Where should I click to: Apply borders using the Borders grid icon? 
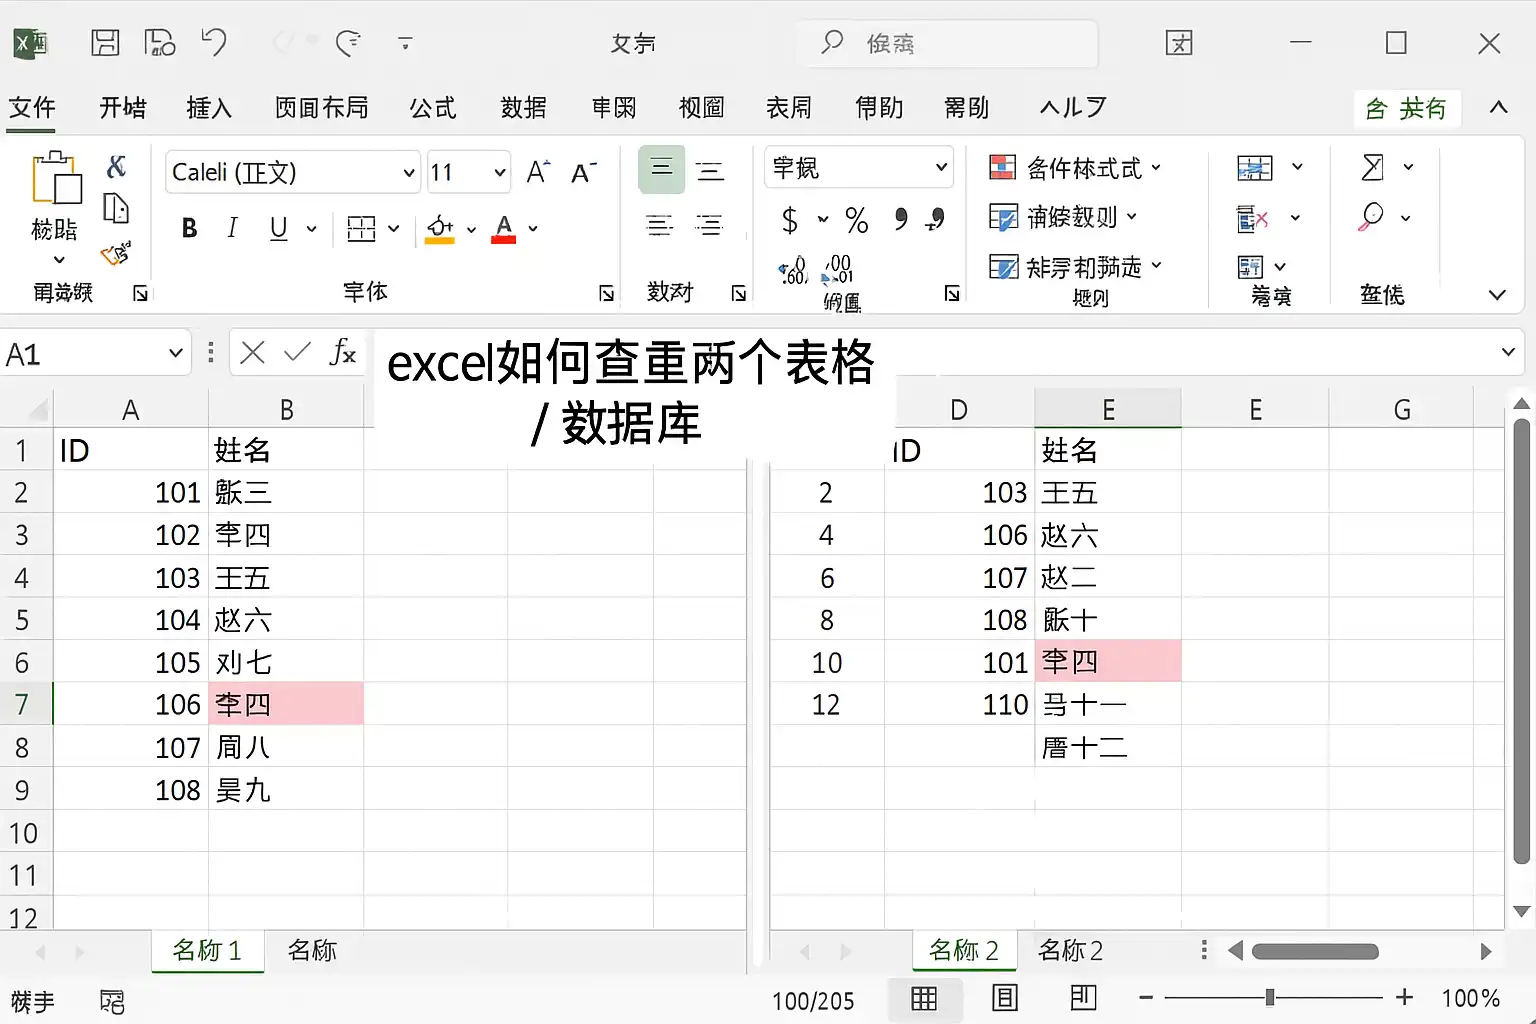361,229
